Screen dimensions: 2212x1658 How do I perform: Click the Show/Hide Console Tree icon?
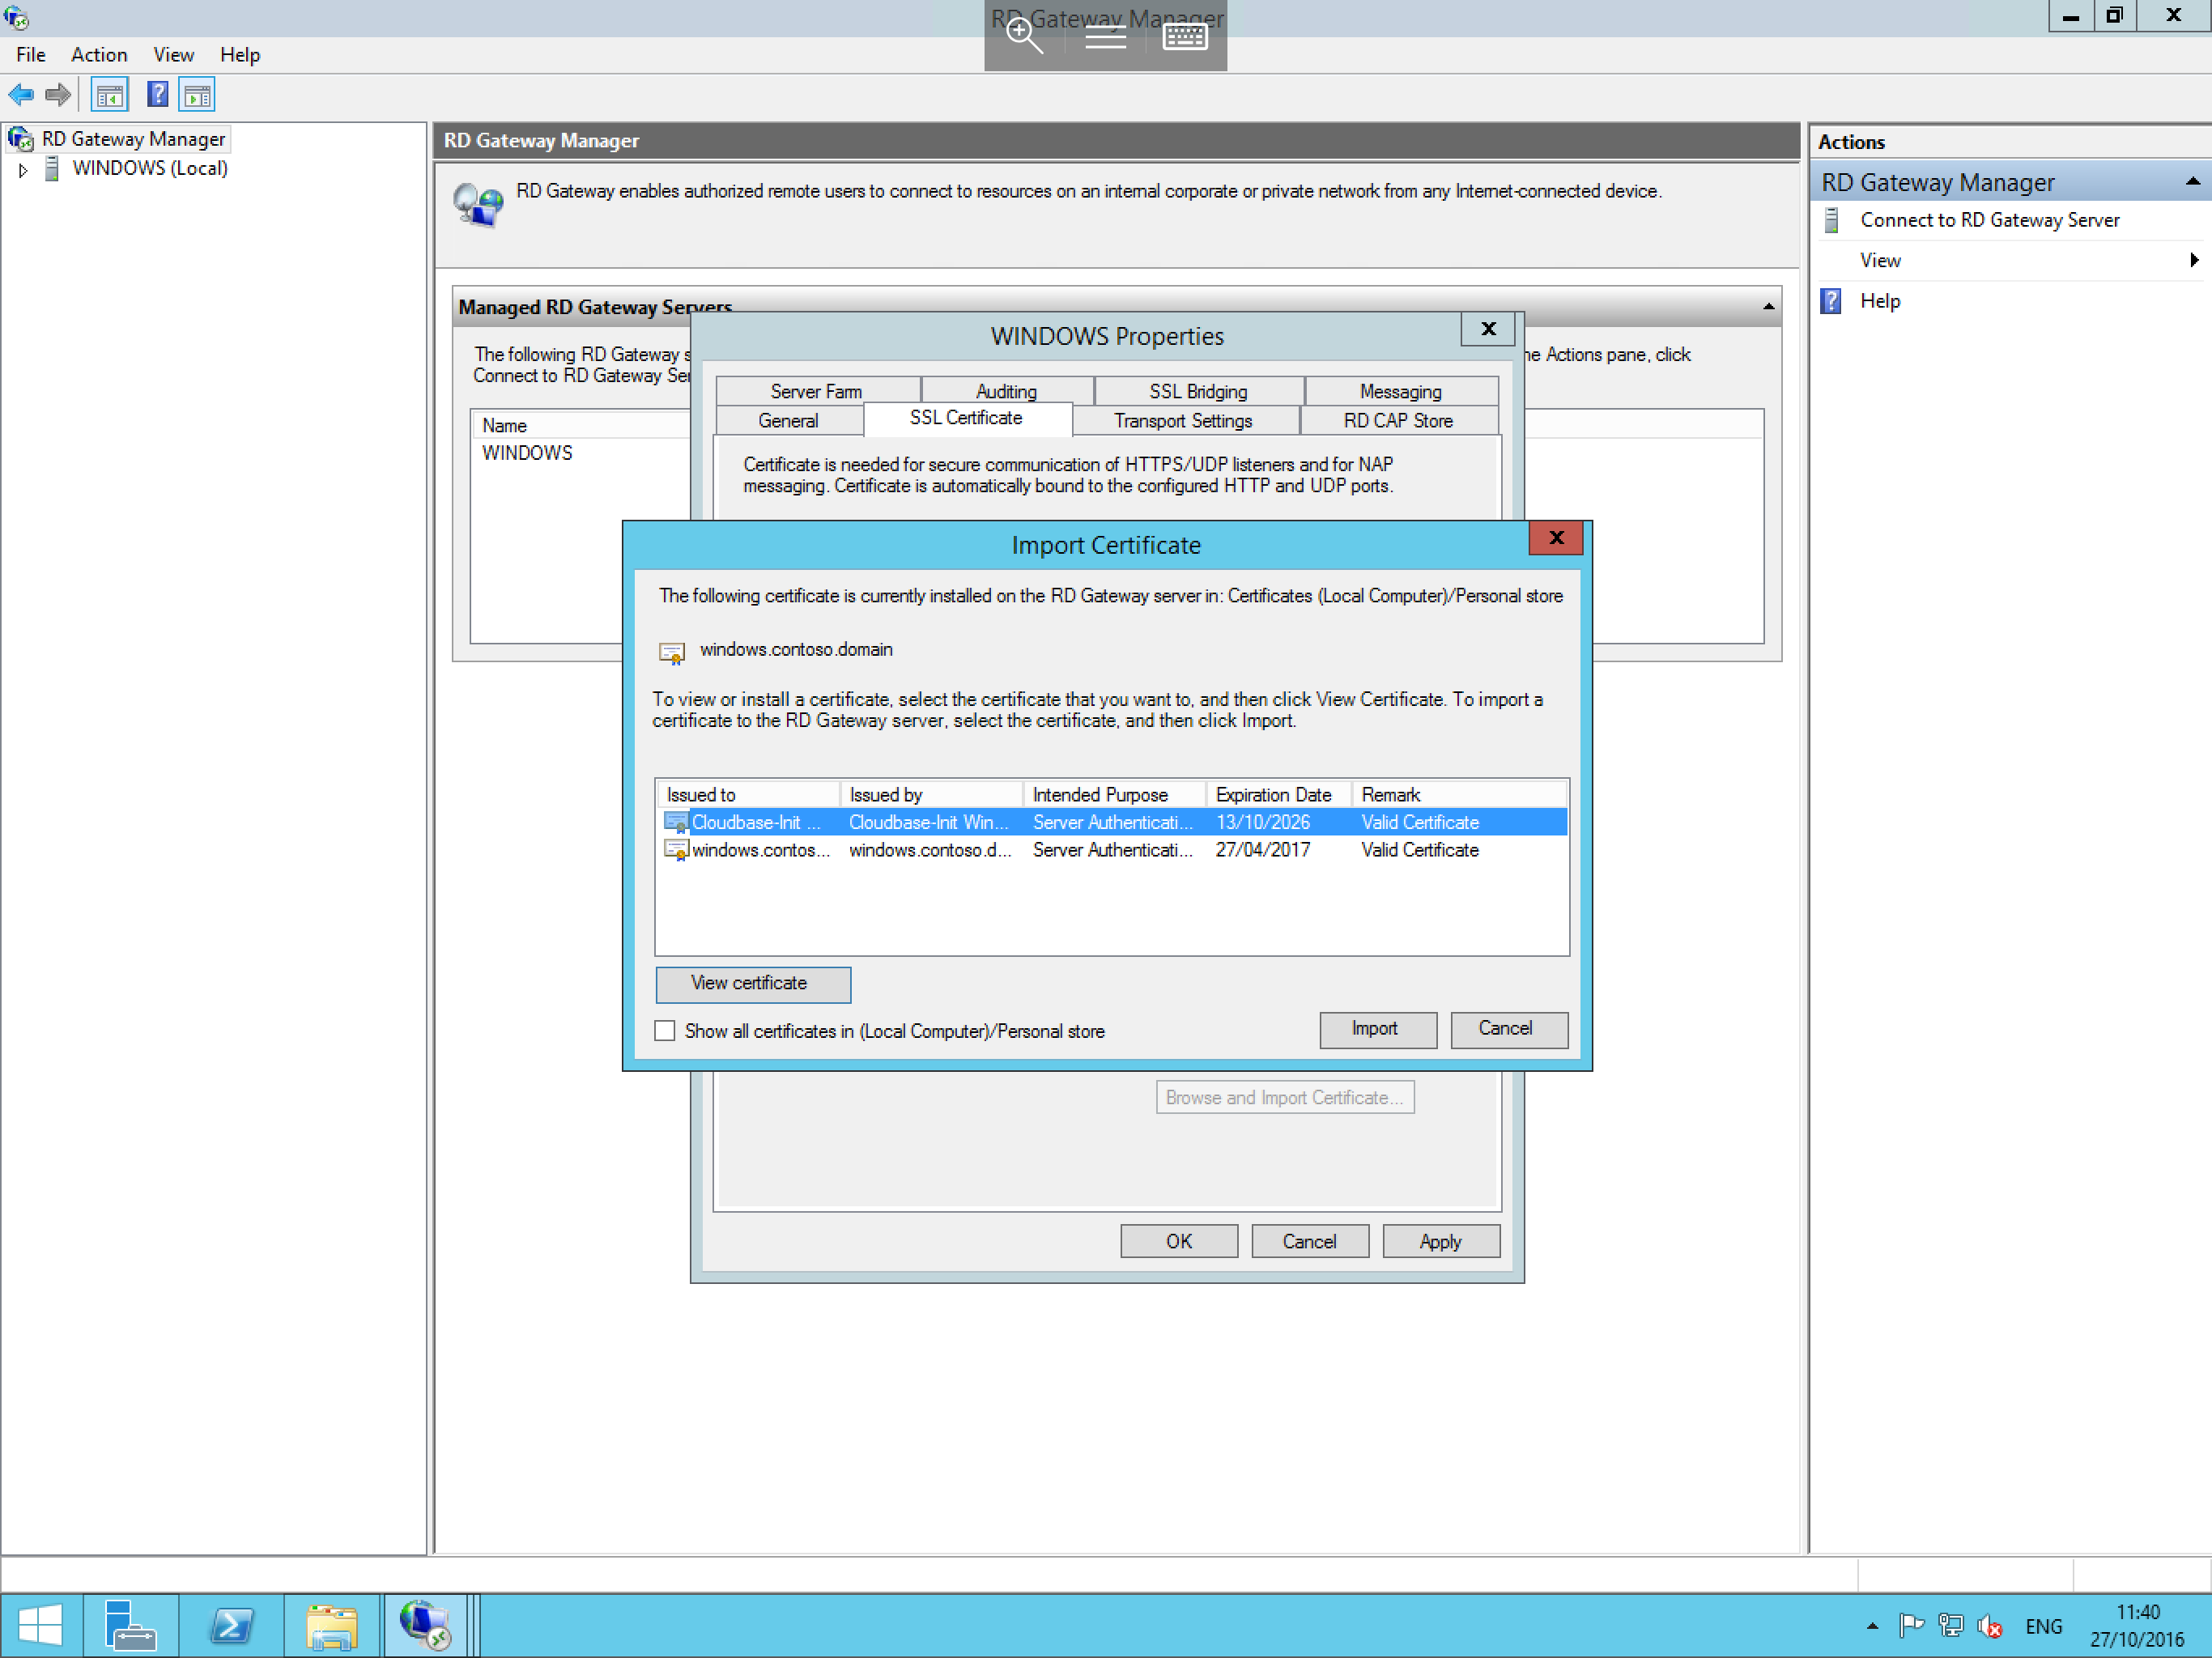[x=109, y=95]
